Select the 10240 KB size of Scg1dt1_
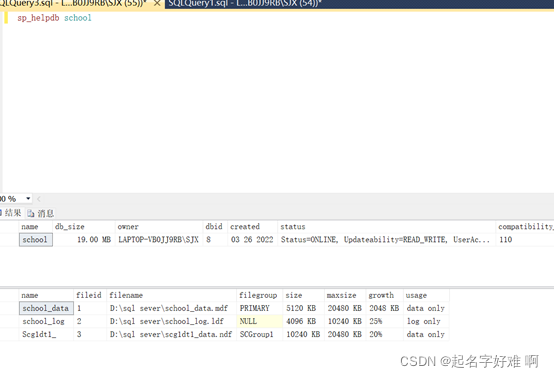Screen dimensions: 554x378 pyautogui.click(x=303, y=334)
